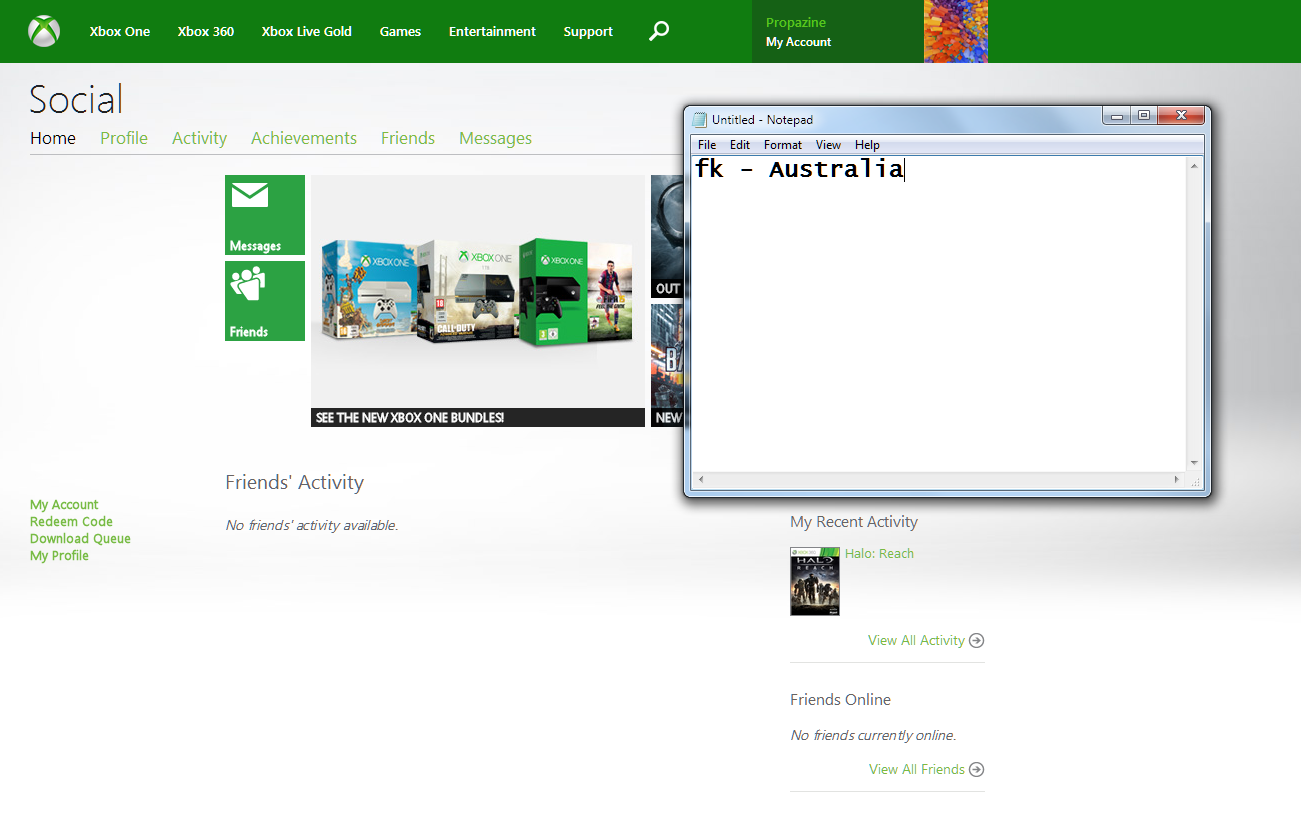1301x823 pixels.
Task: Click Notepad's horizontal scrollbar left arrow
Action: [700, 480]
